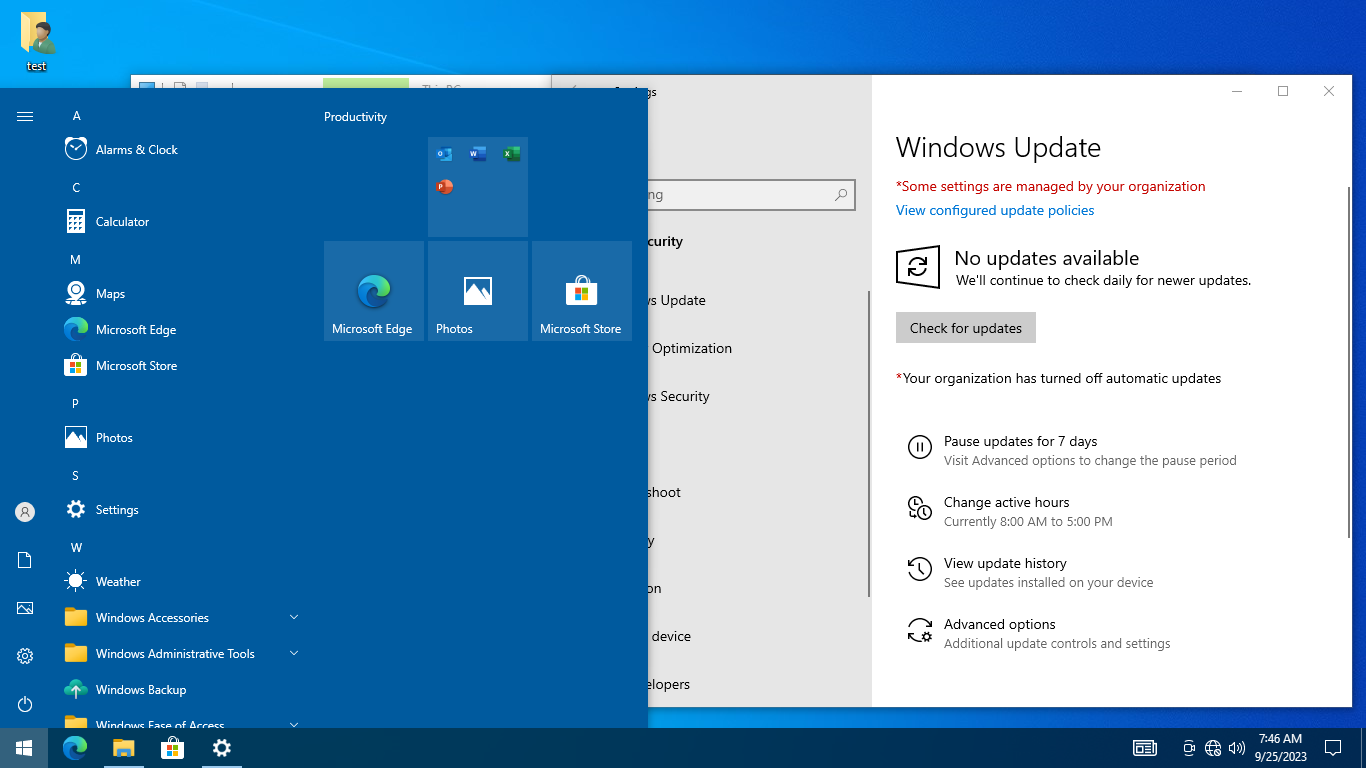The width and height of the screenshot is (1366, 768).
Task: Click the Settings search input field
Action: [x=740, y=195]
